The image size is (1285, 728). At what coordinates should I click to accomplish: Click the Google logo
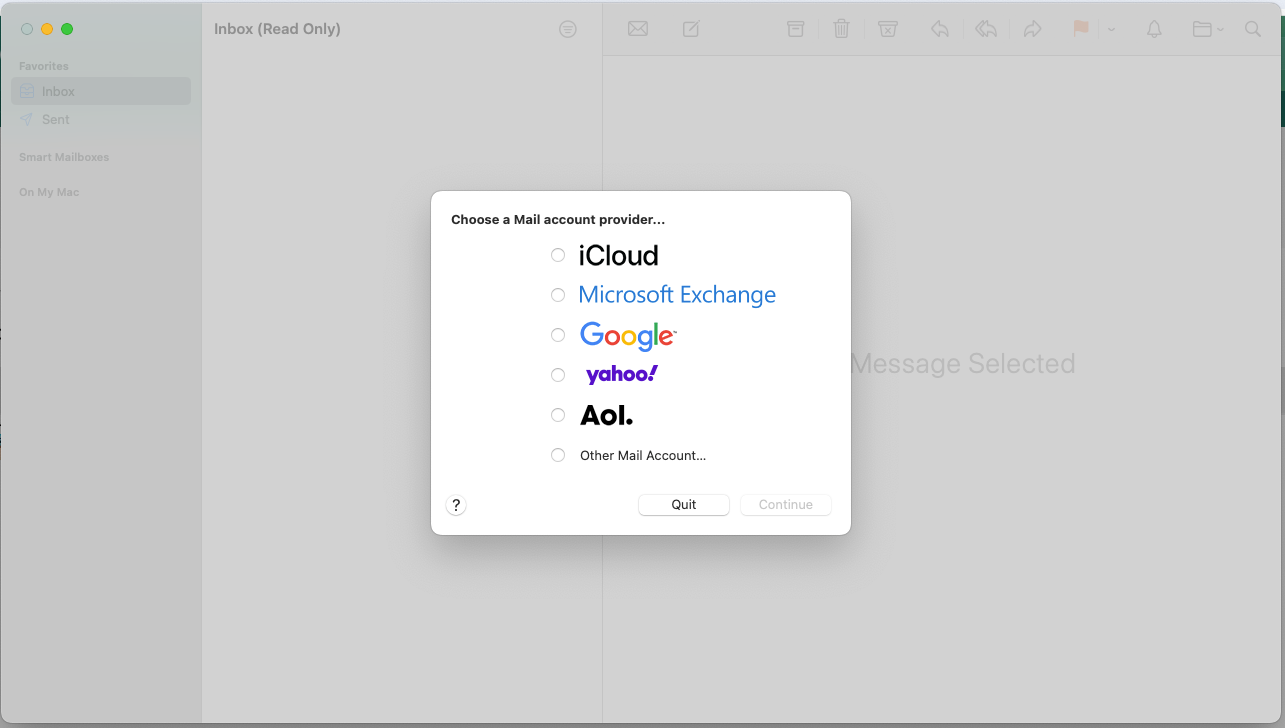(x=628, y=336)
